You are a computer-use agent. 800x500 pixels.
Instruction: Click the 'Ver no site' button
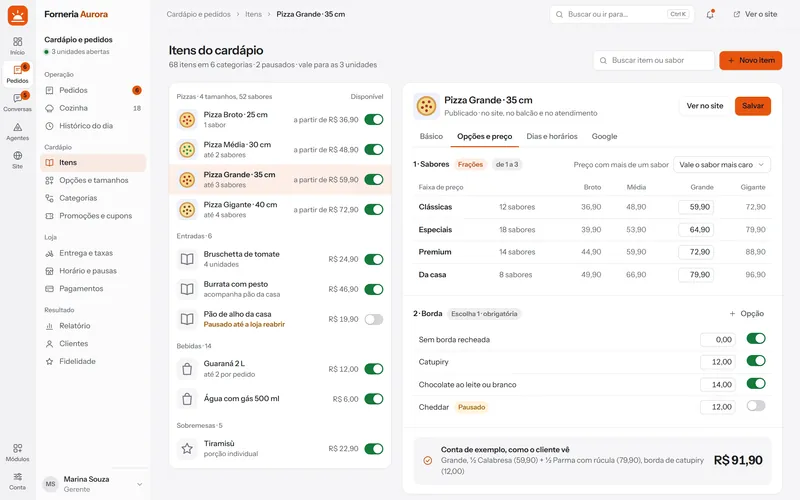(x=705, y=106)
